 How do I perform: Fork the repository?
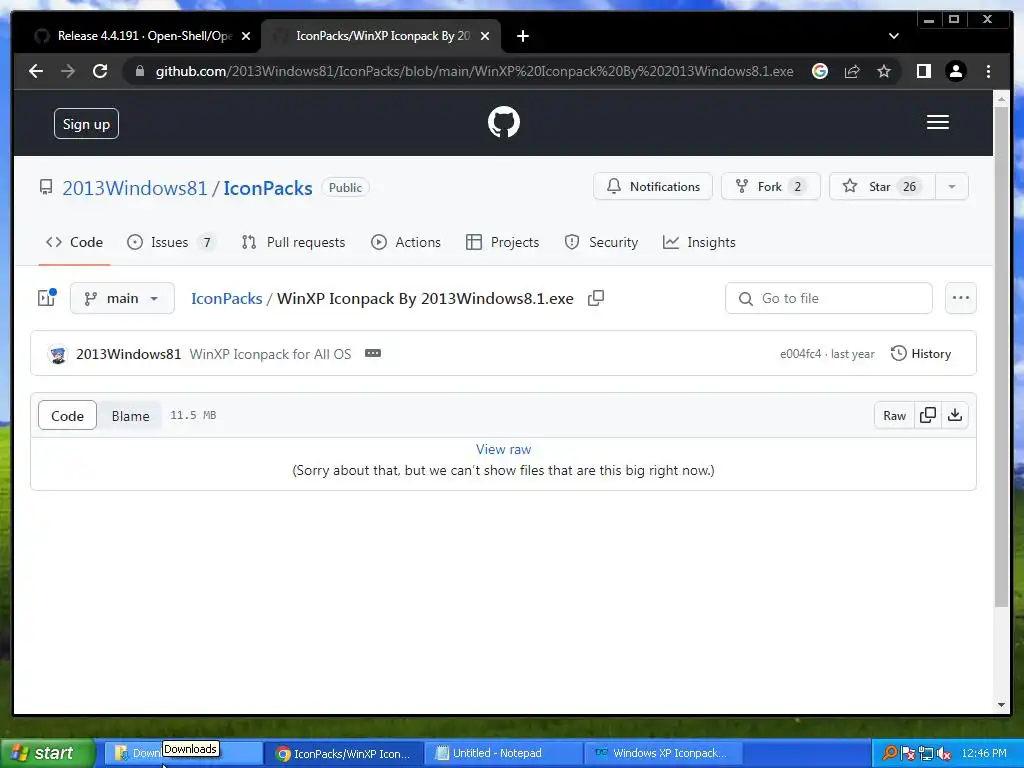click(771, 187)
